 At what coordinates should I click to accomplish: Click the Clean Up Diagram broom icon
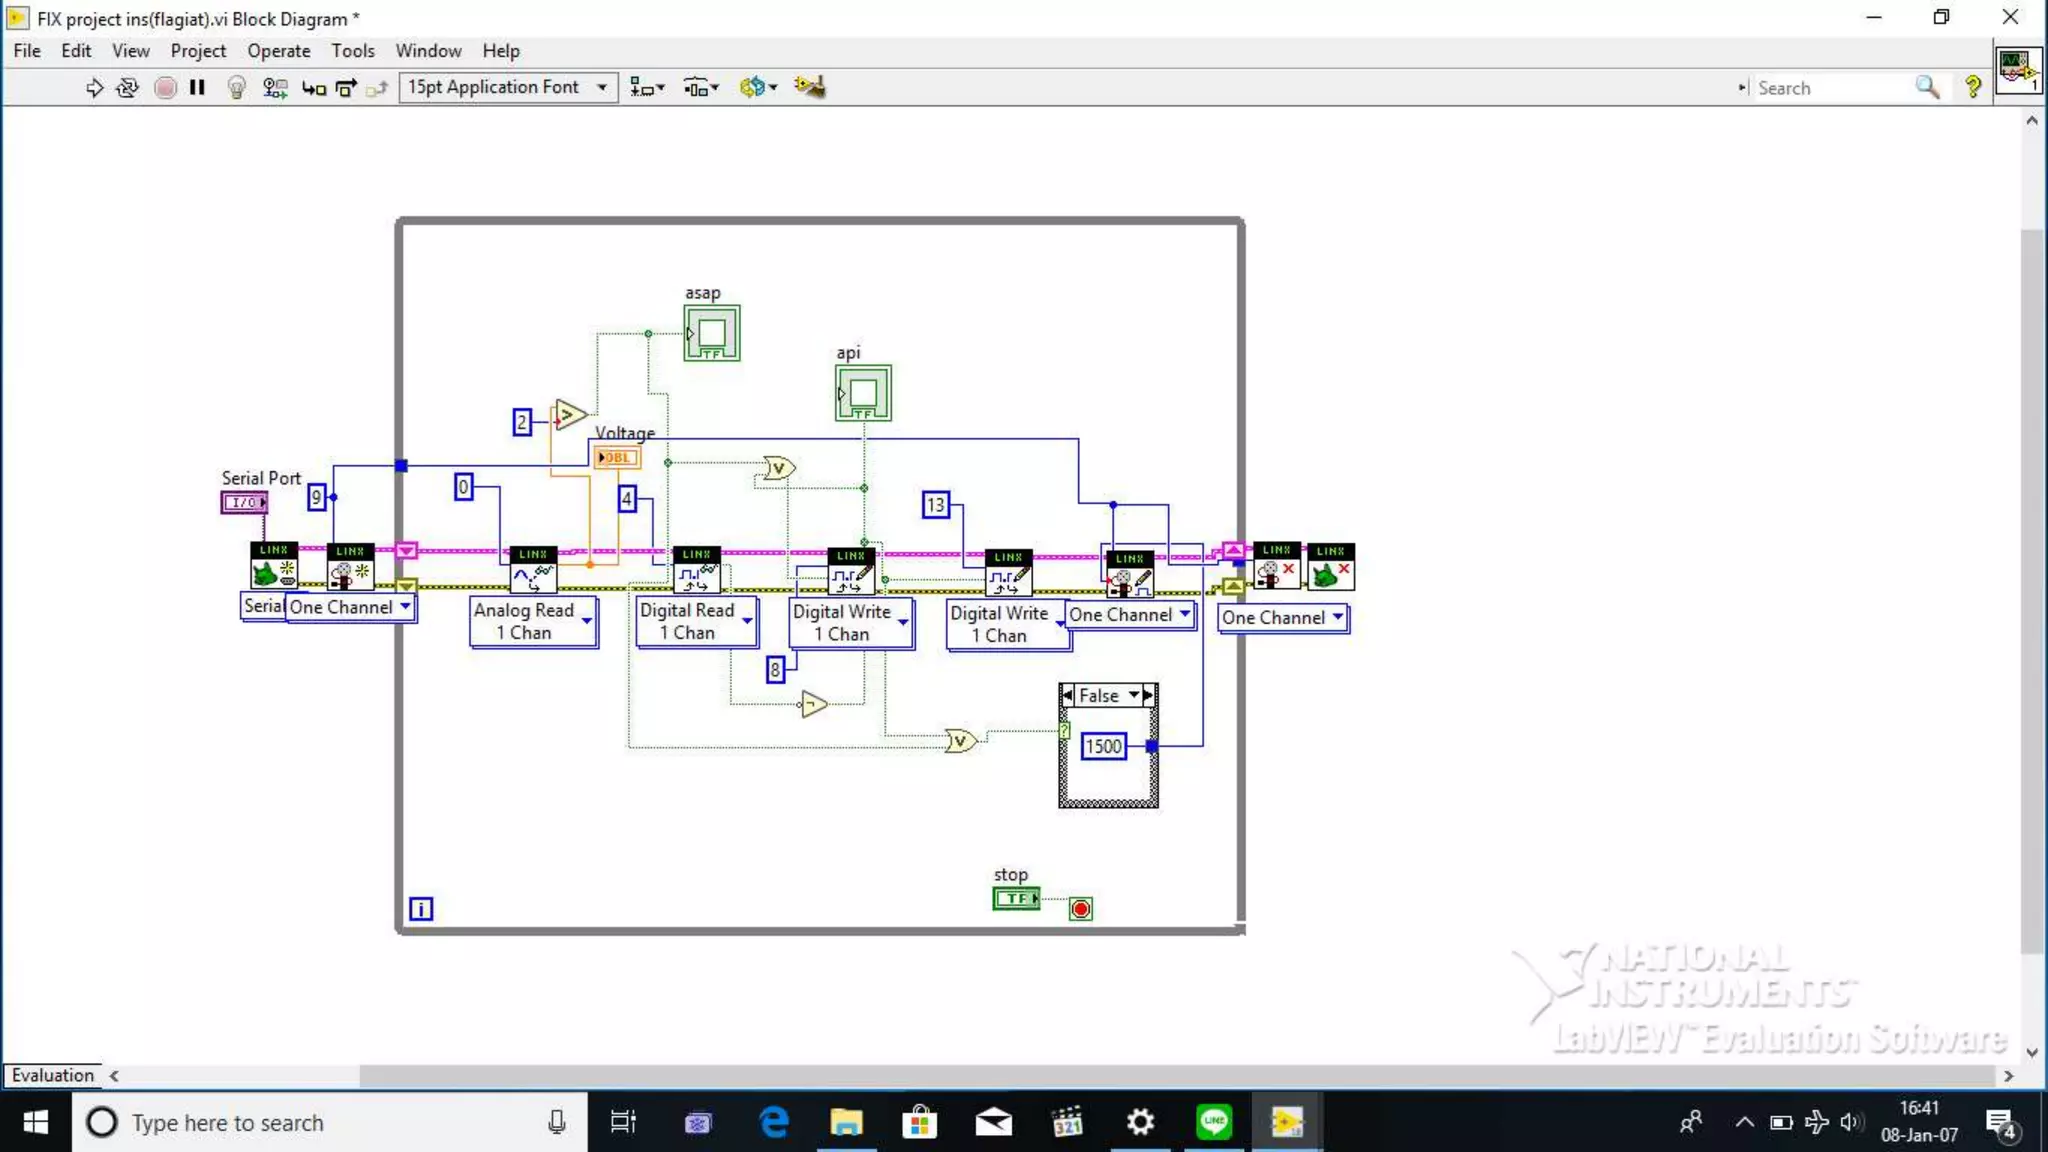[809, 87]
